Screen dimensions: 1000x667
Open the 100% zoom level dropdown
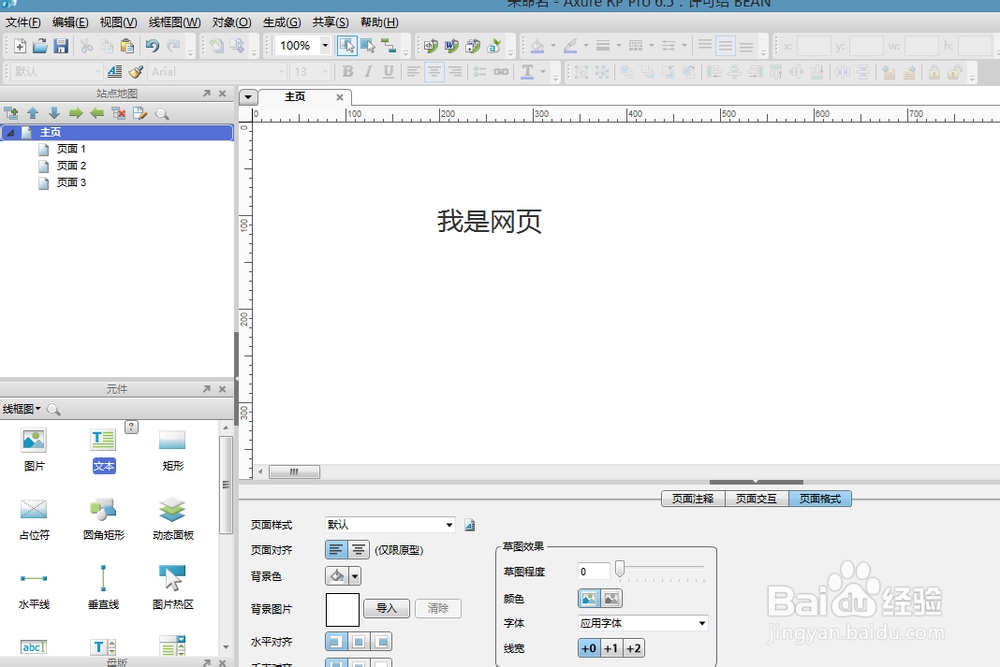pos(325,46)
